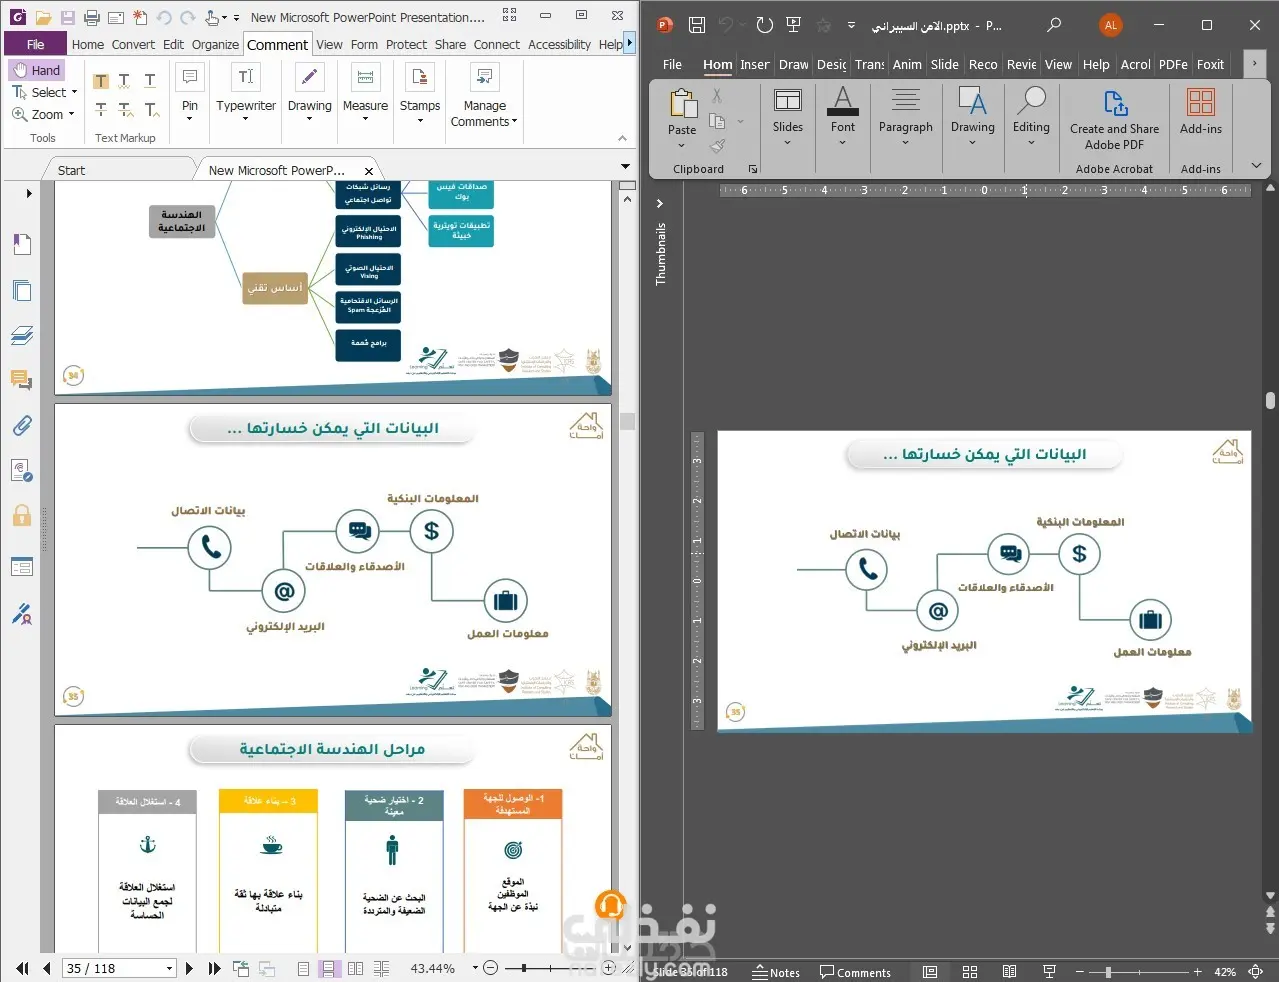Toggle continuous page view in Foxit status bar
1279x982 pixels.
[x=328, y=968]
